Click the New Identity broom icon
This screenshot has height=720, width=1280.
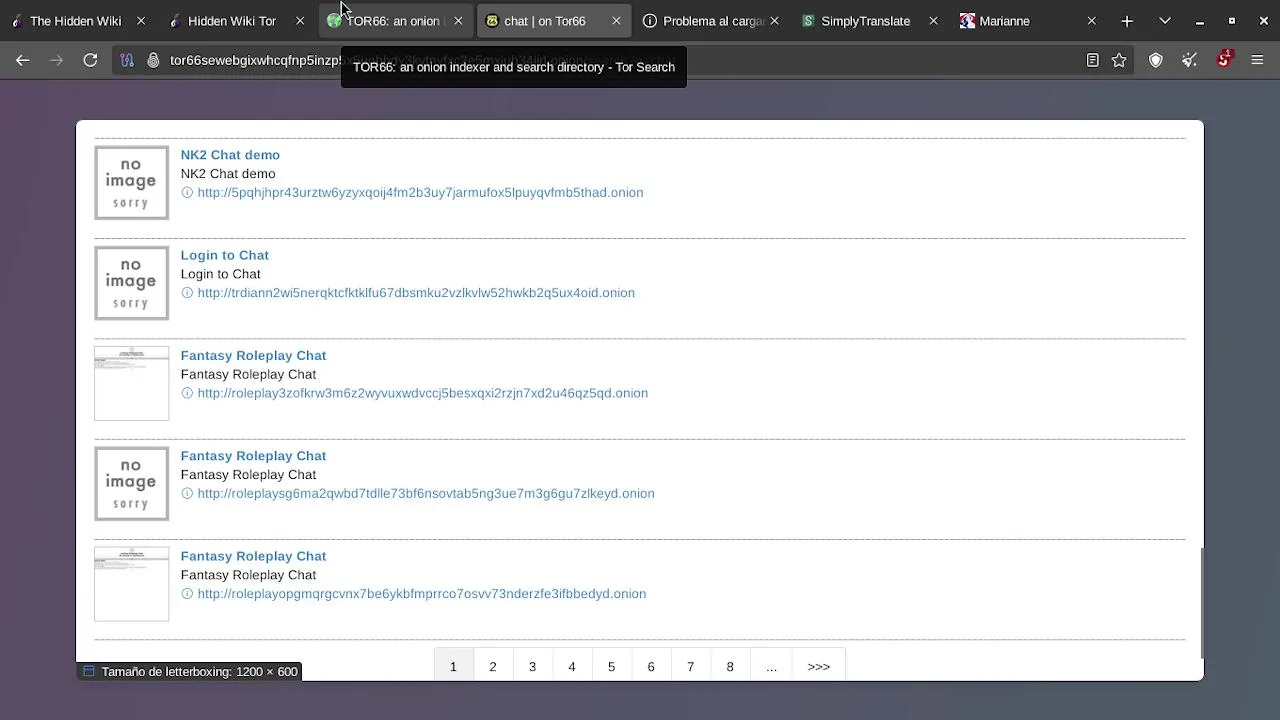1190,60
